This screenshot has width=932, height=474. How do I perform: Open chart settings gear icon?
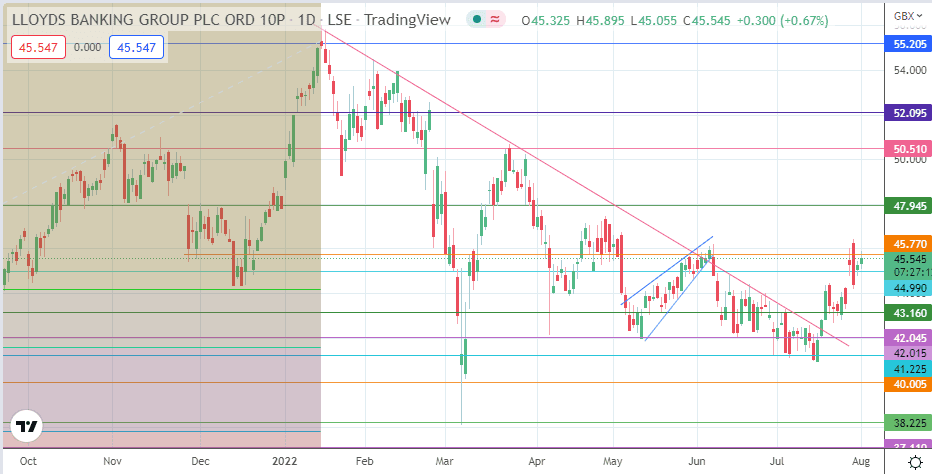[915, 462]
